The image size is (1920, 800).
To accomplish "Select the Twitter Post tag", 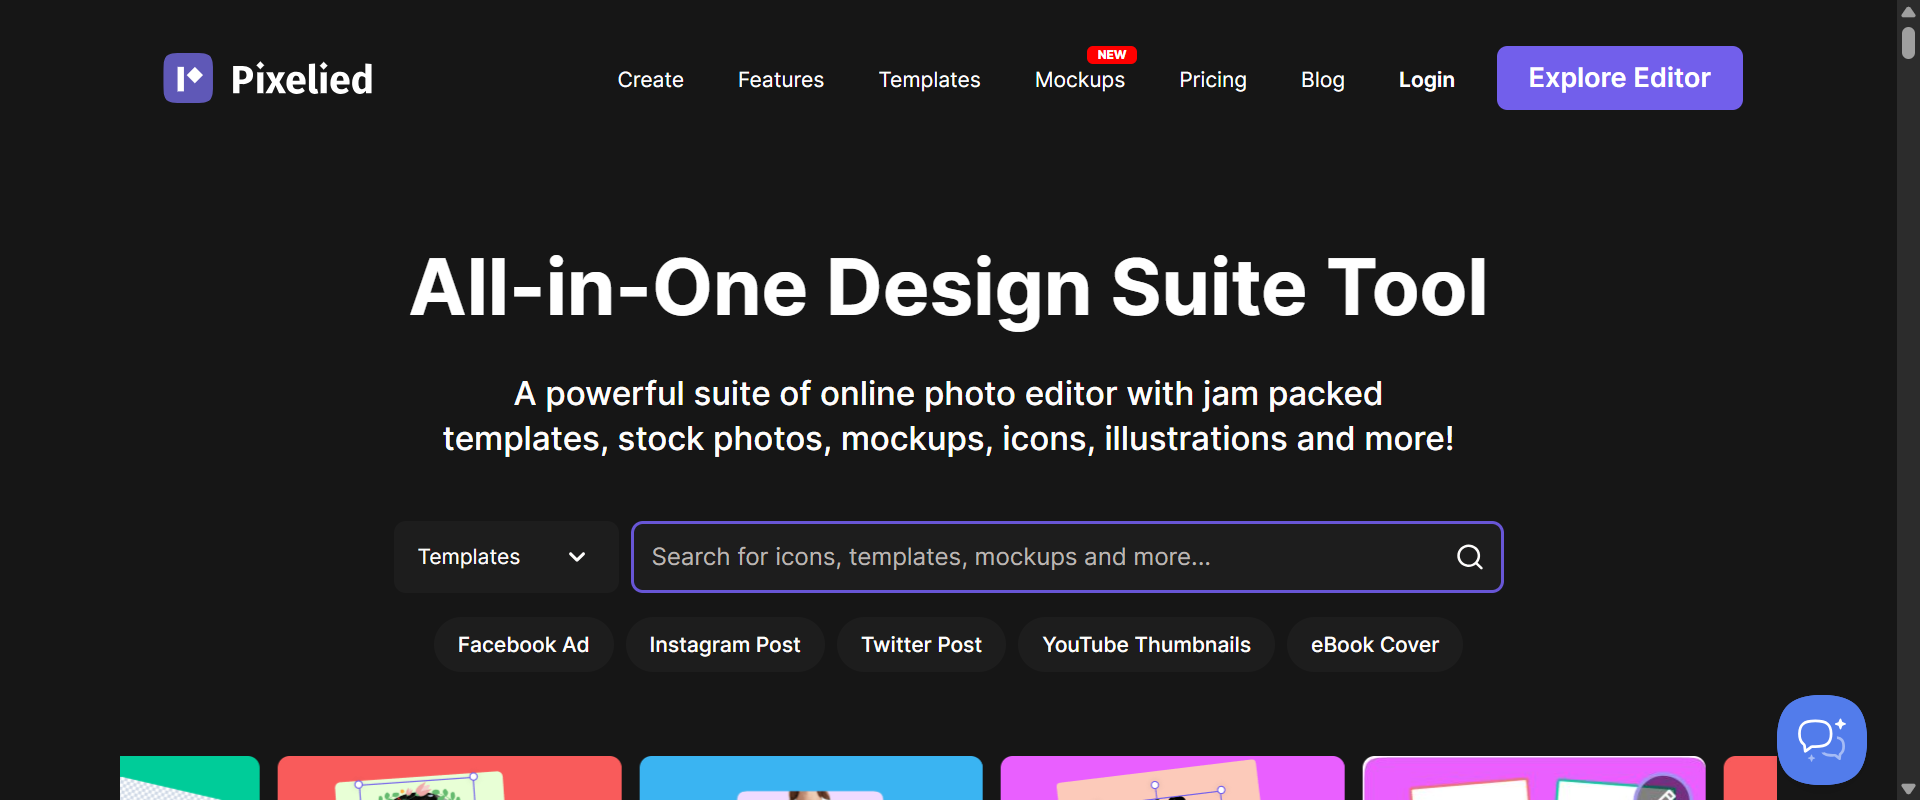I will (x=921, y=645).
